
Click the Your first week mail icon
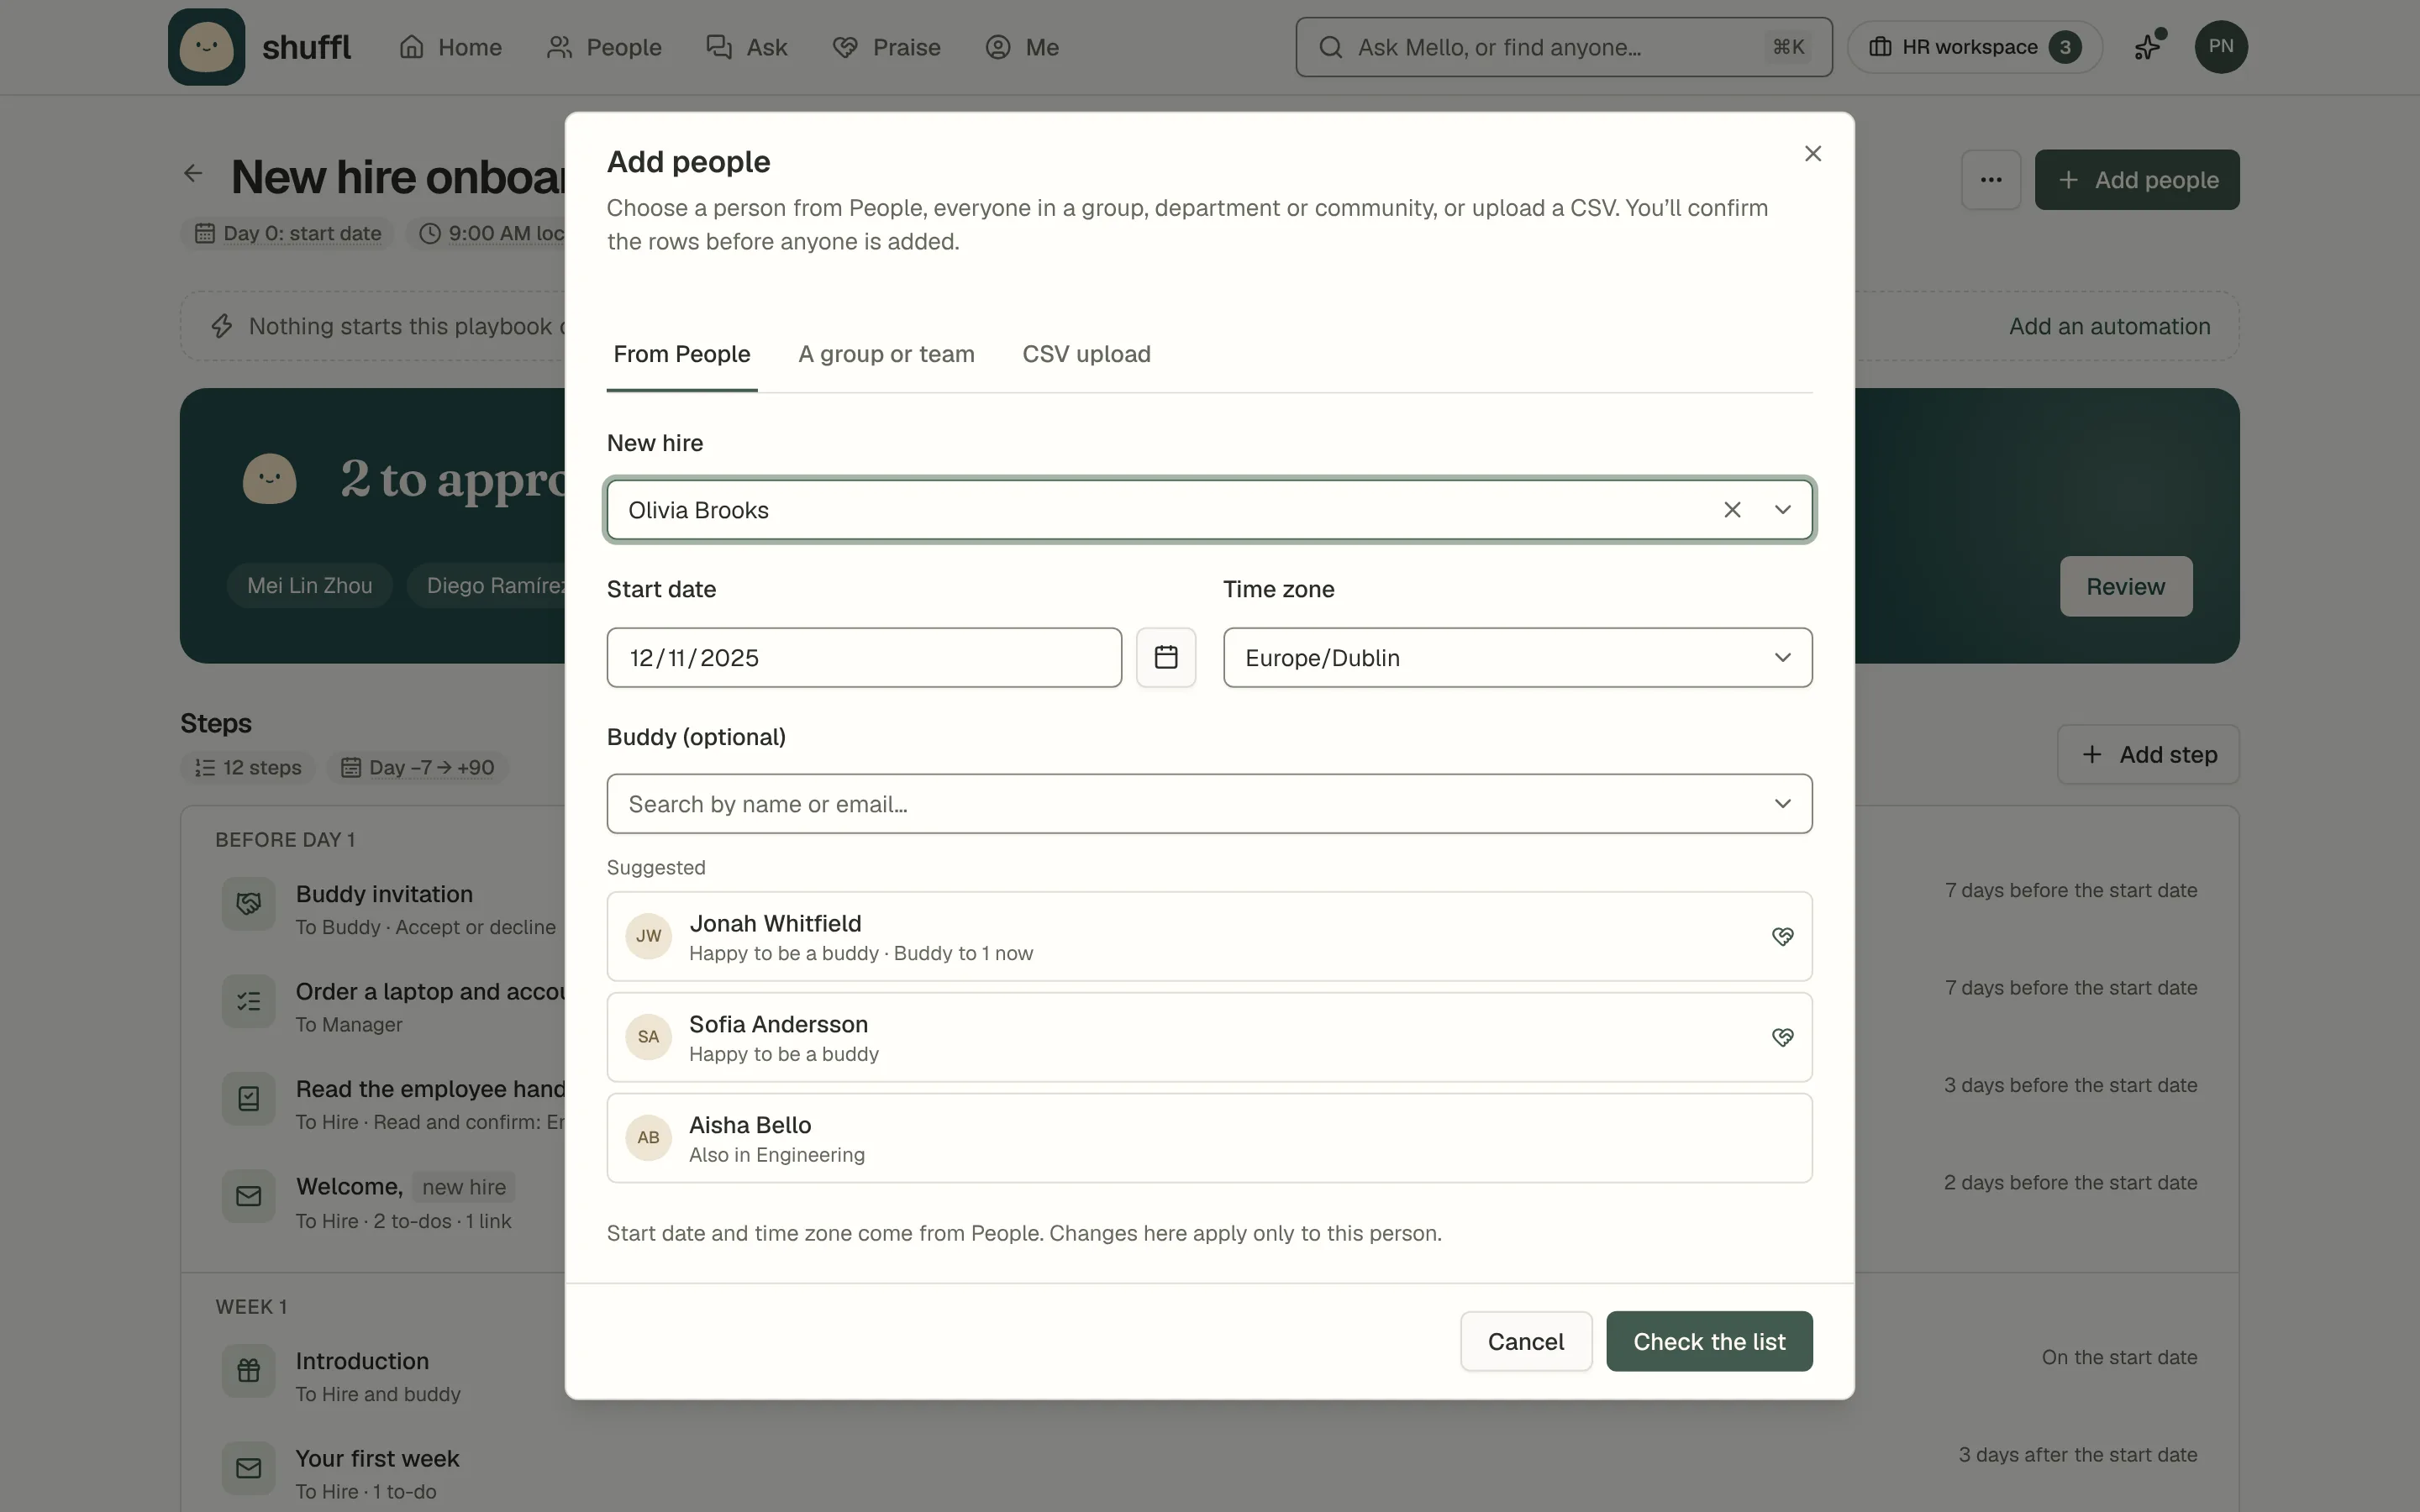pos(249,1467)
